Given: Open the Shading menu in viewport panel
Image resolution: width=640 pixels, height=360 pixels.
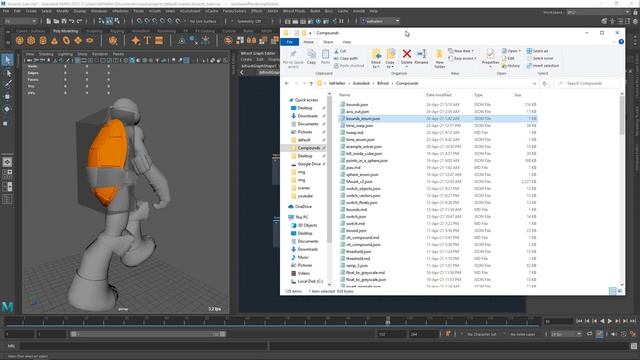Looking at the screenshot, I should tap(46, 54).
